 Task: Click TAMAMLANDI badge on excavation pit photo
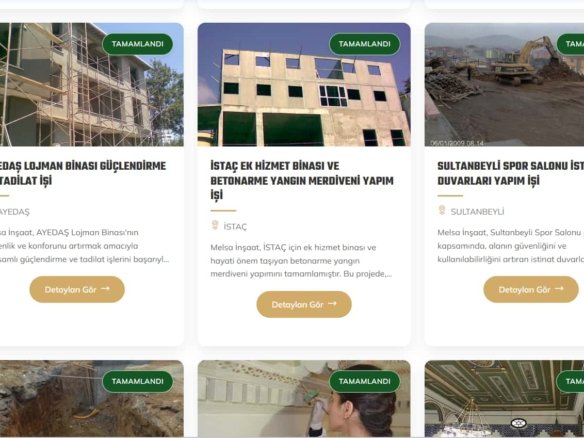point(137,381)
